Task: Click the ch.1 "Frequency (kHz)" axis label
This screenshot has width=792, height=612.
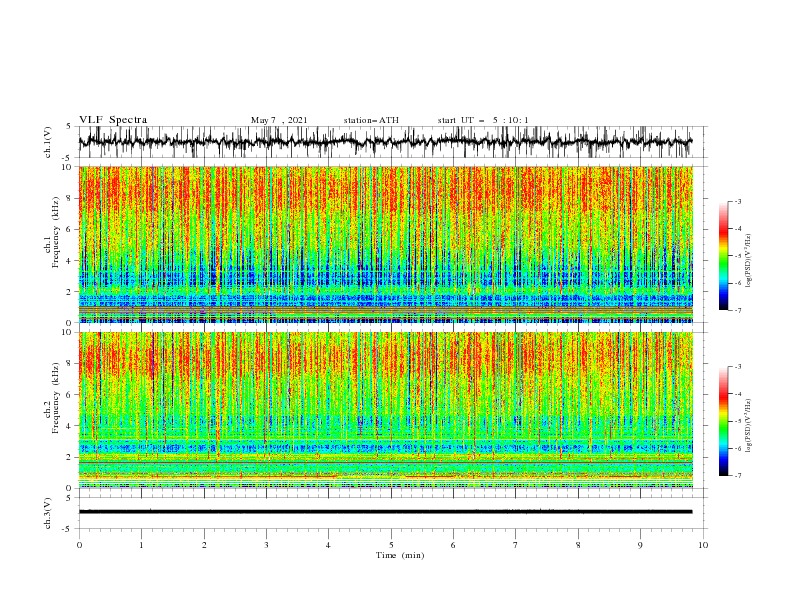Action: pyautogui.click(x=55, y=230)
